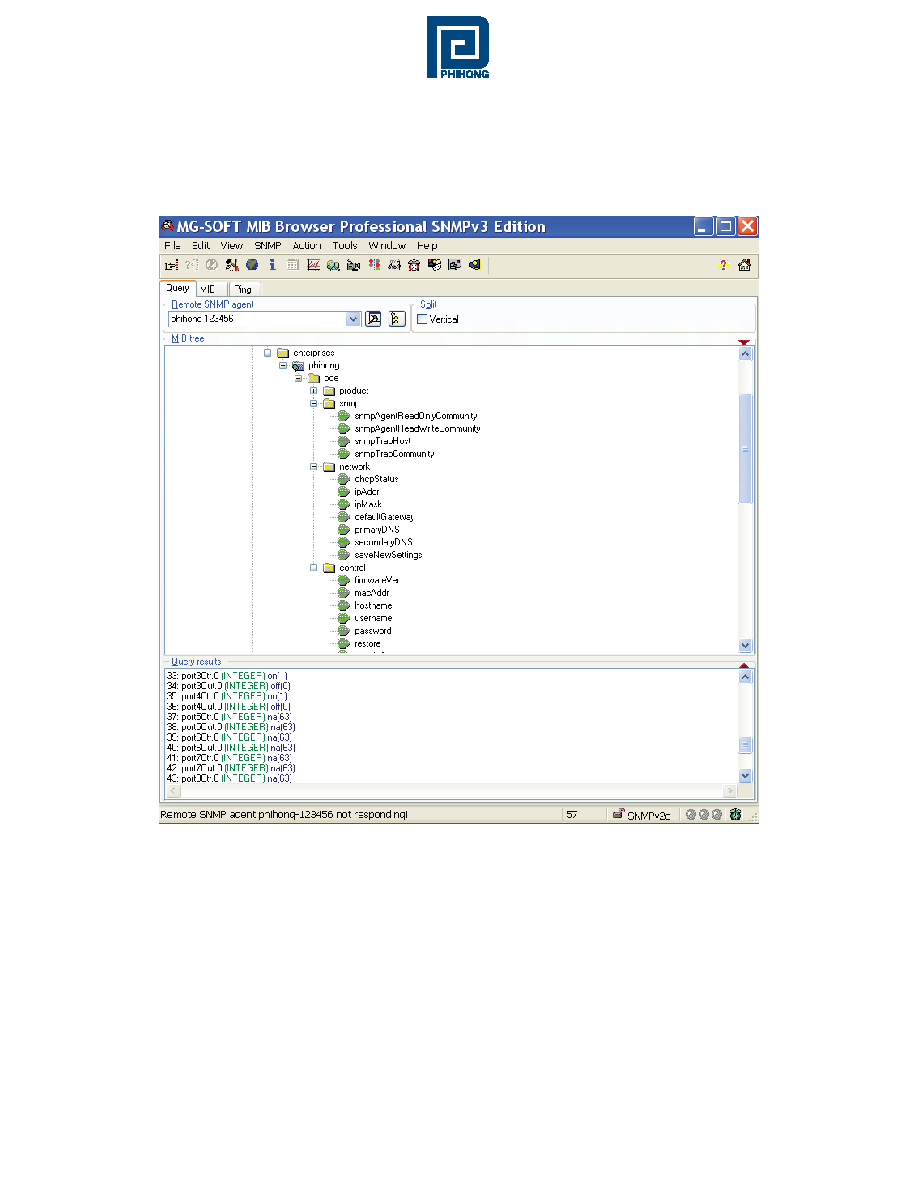The image size is (918, 1188).
Task: Click the blue globe toolbar icon
Action: [x=252, y=264]
